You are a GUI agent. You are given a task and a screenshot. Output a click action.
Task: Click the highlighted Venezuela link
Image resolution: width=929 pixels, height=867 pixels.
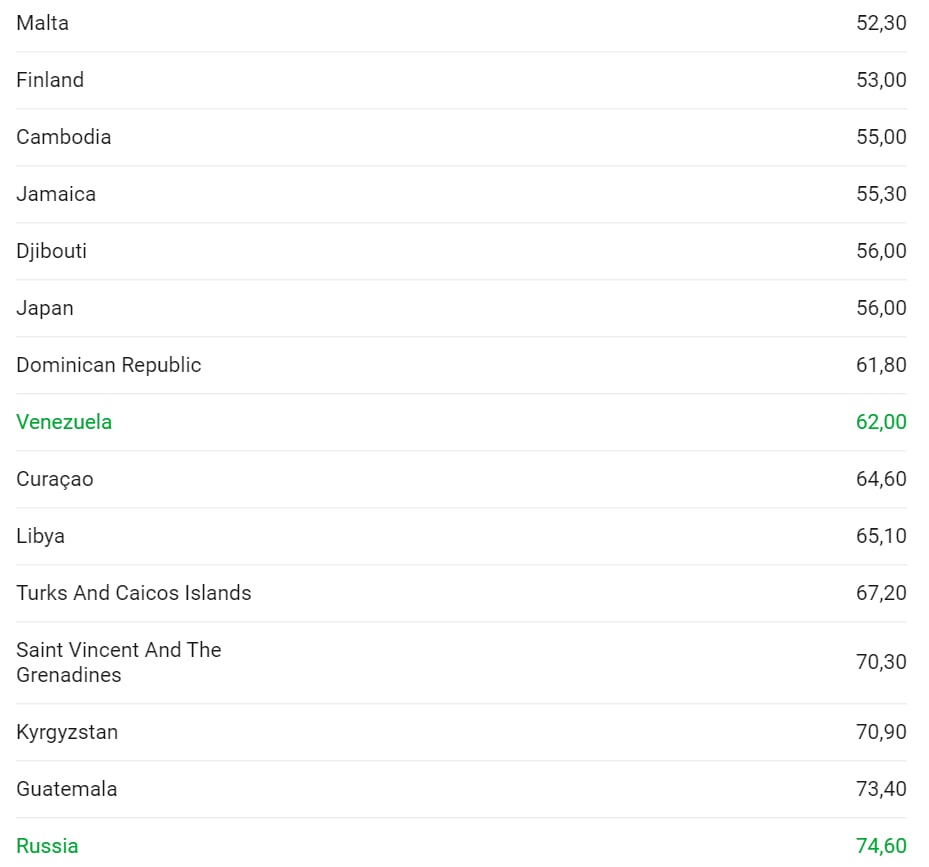(64, 422)
